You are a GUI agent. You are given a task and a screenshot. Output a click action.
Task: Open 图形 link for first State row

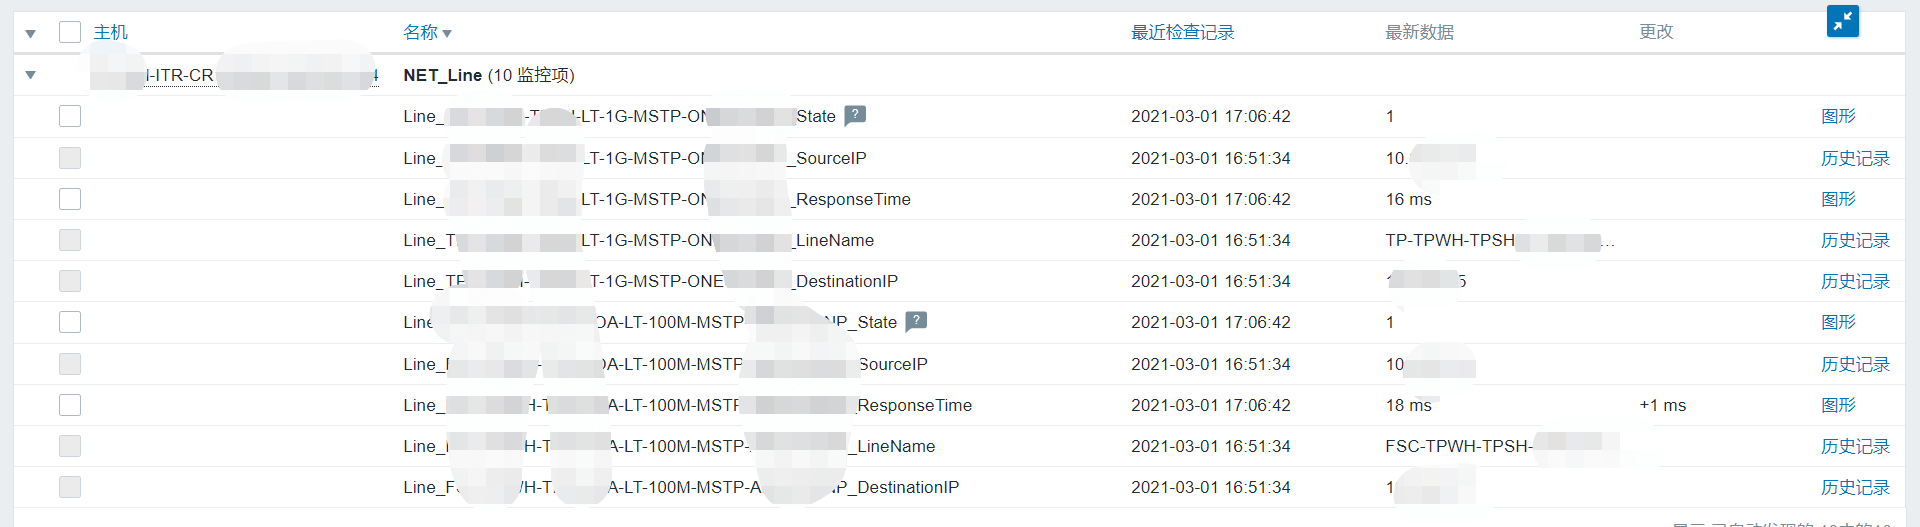(1838, 116)
